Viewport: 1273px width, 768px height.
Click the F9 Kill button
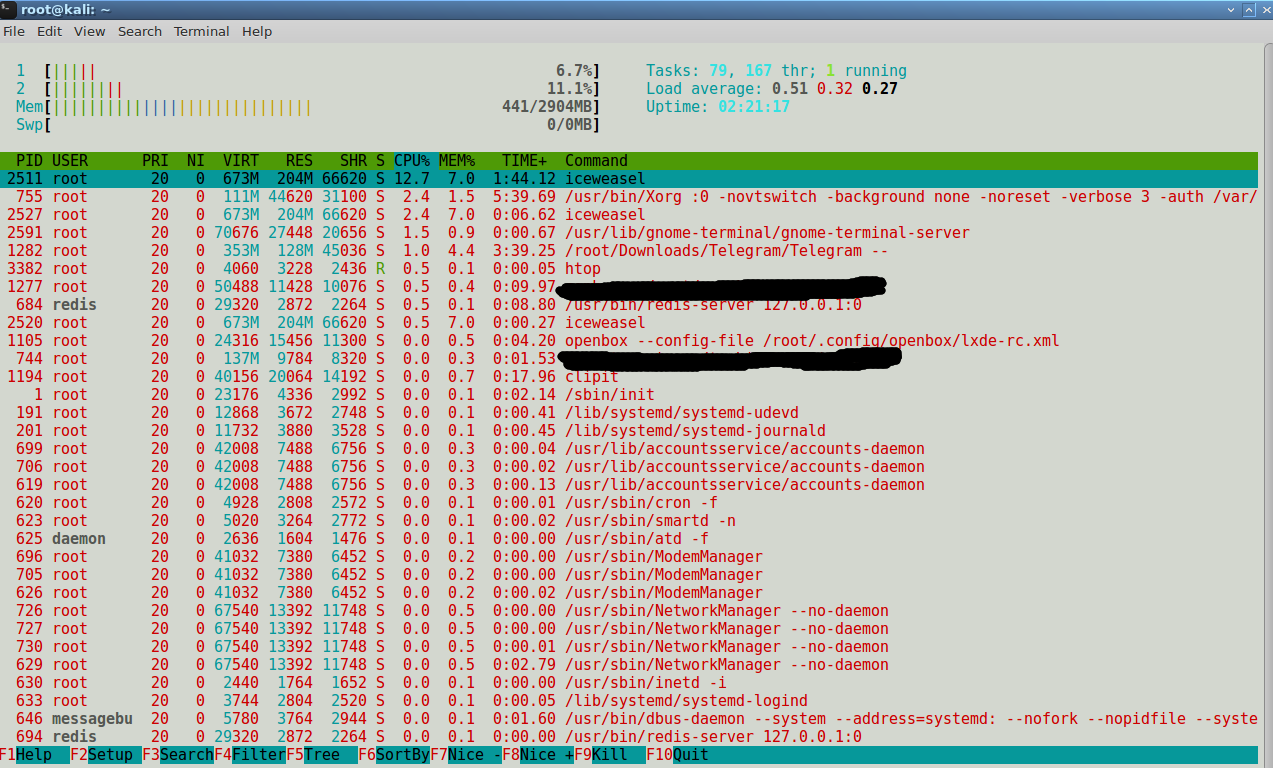(x=610, y=755)
